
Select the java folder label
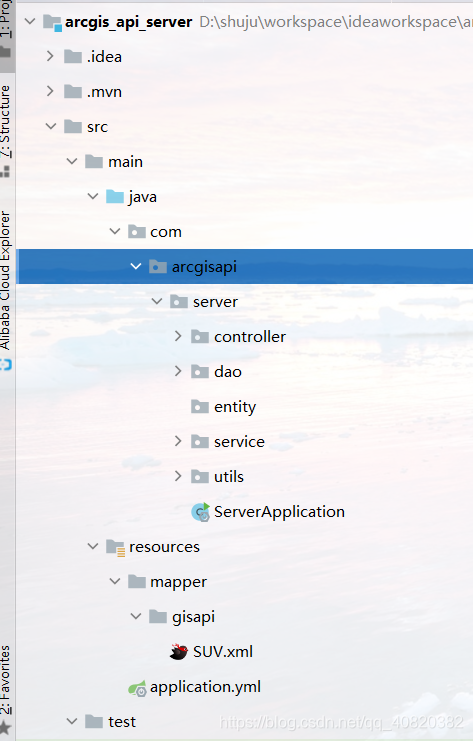click(142, 198)
